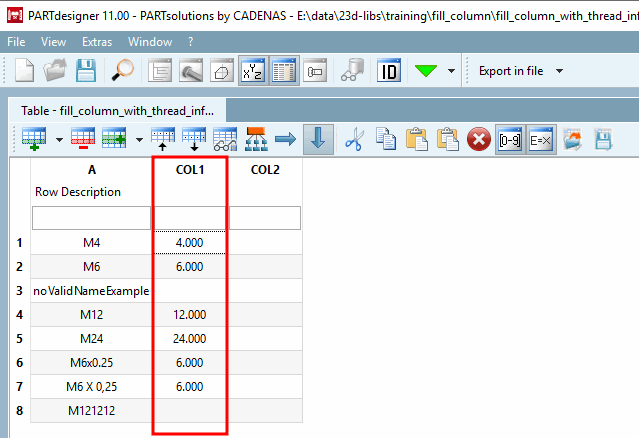Screen dimensions: 639x438
Task: Click Export in file button
Action: (511, 71)
